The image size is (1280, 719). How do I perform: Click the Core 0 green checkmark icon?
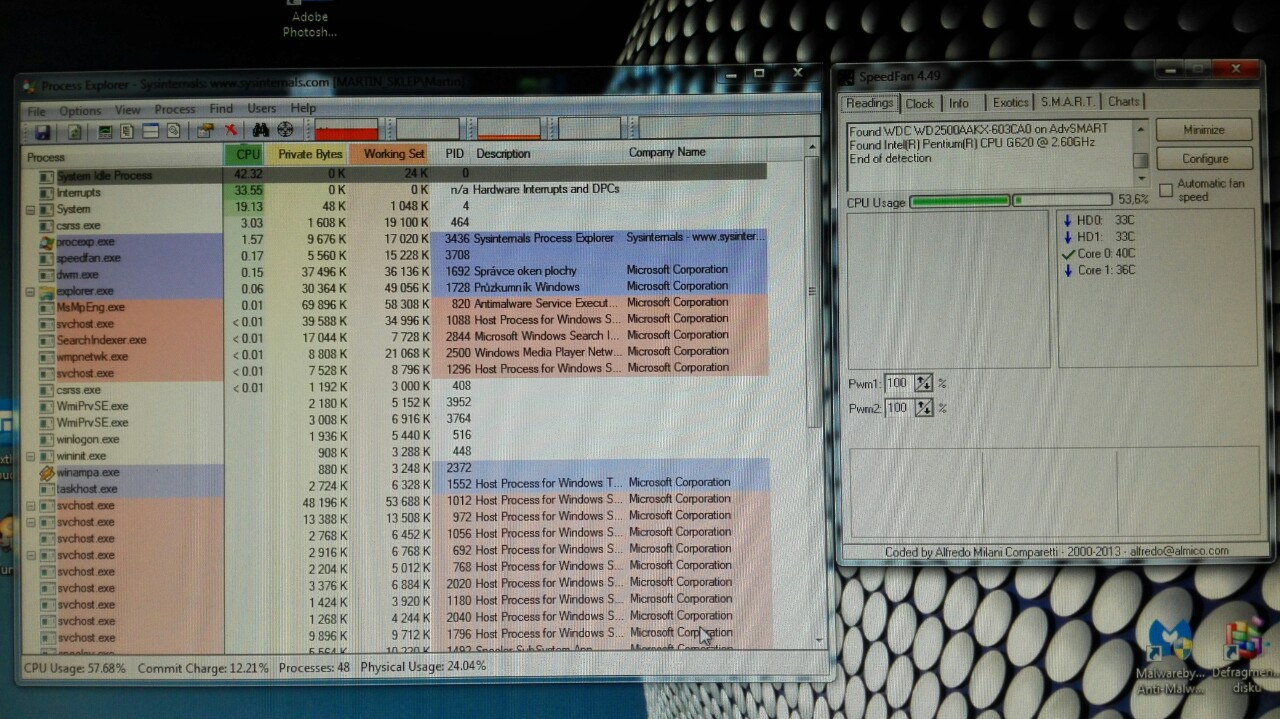coord(1068,254)
